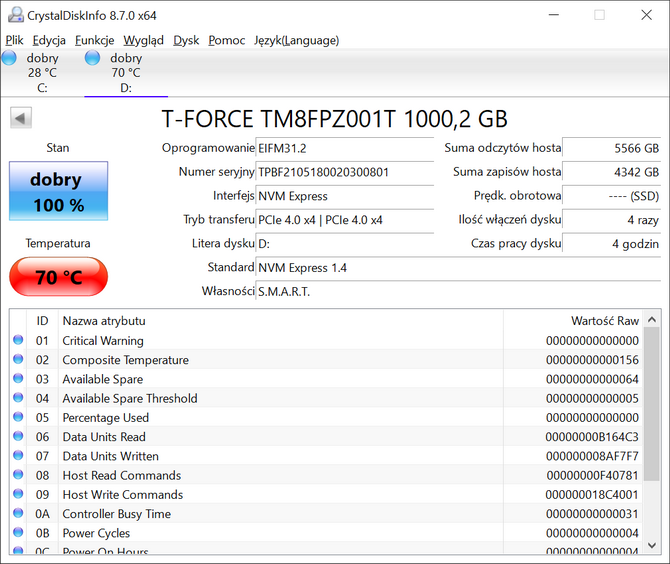The height and width of the screenshot is (564, 670).
Task: Click the dobry 100 % health status button
Action: point(58,192)
